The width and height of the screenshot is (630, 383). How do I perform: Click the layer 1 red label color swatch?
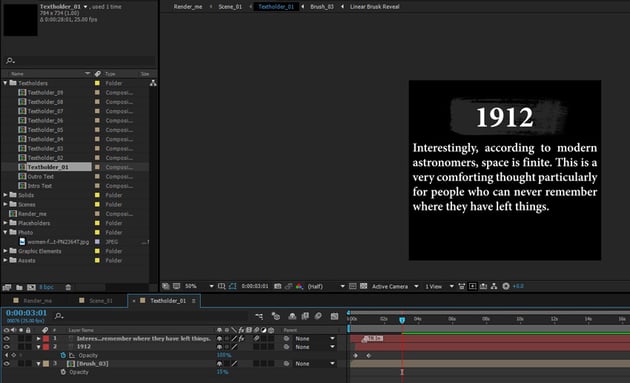(46, 338)
